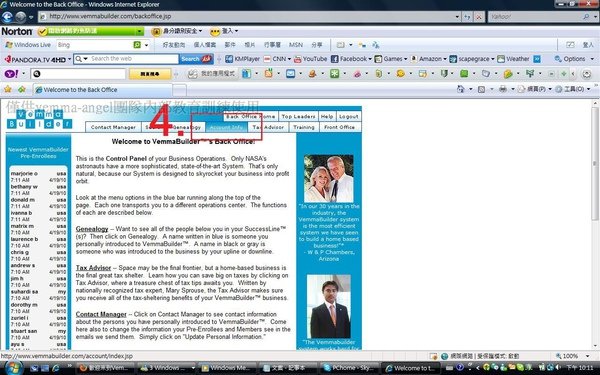Expand the CNN toolbar dropdown arrow
600x375 pixels.
pos(290,59)
